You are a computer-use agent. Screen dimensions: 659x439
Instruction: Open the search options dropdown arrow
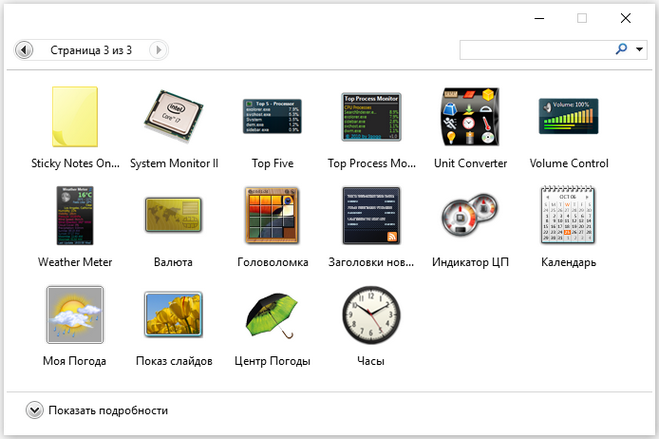(x=639, y=49)
